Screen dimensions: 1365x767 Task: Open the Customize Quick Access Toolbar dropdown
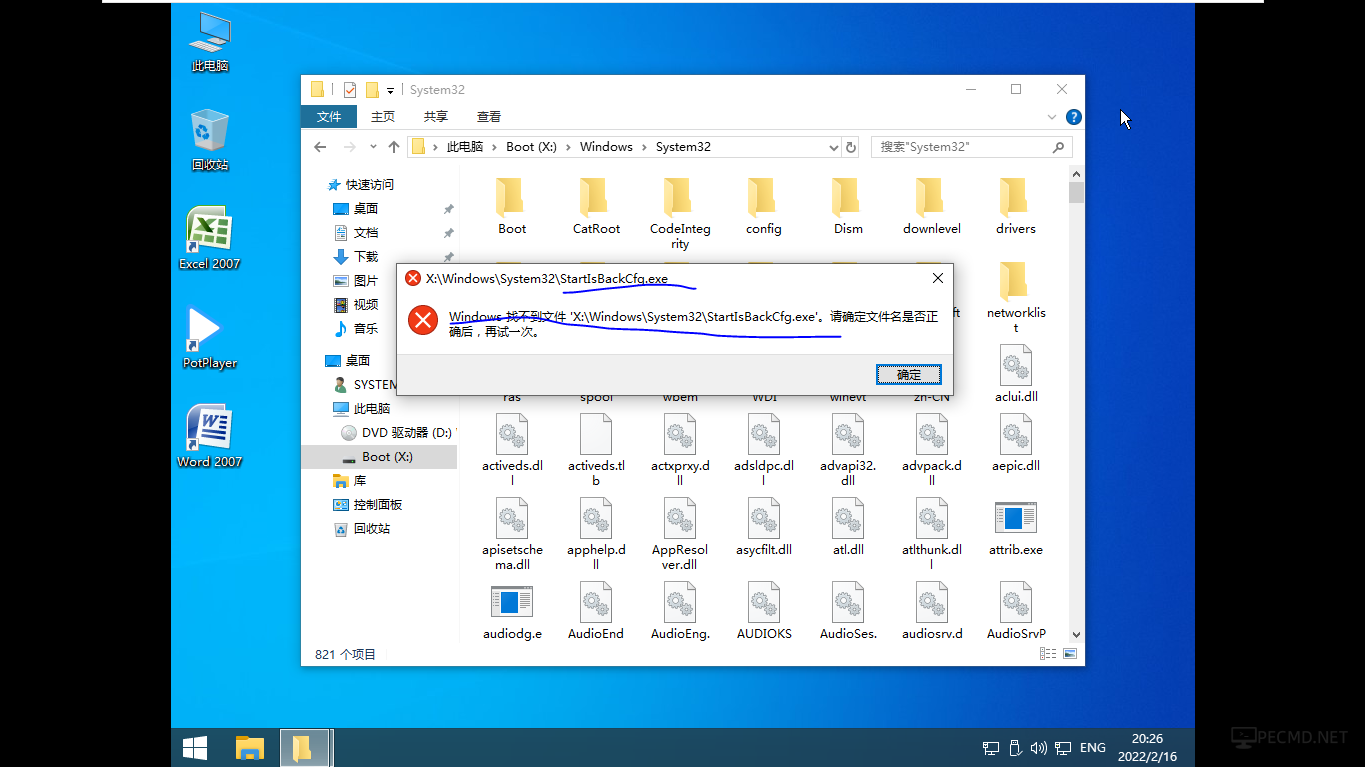pyautogui.click(x=390, y=91)
